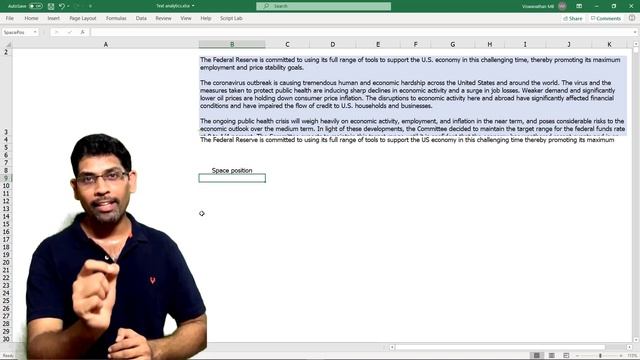Click horizontal scrollbar right arrow
The height and width of the screenshot is (360, 640).
click(630, 347)
